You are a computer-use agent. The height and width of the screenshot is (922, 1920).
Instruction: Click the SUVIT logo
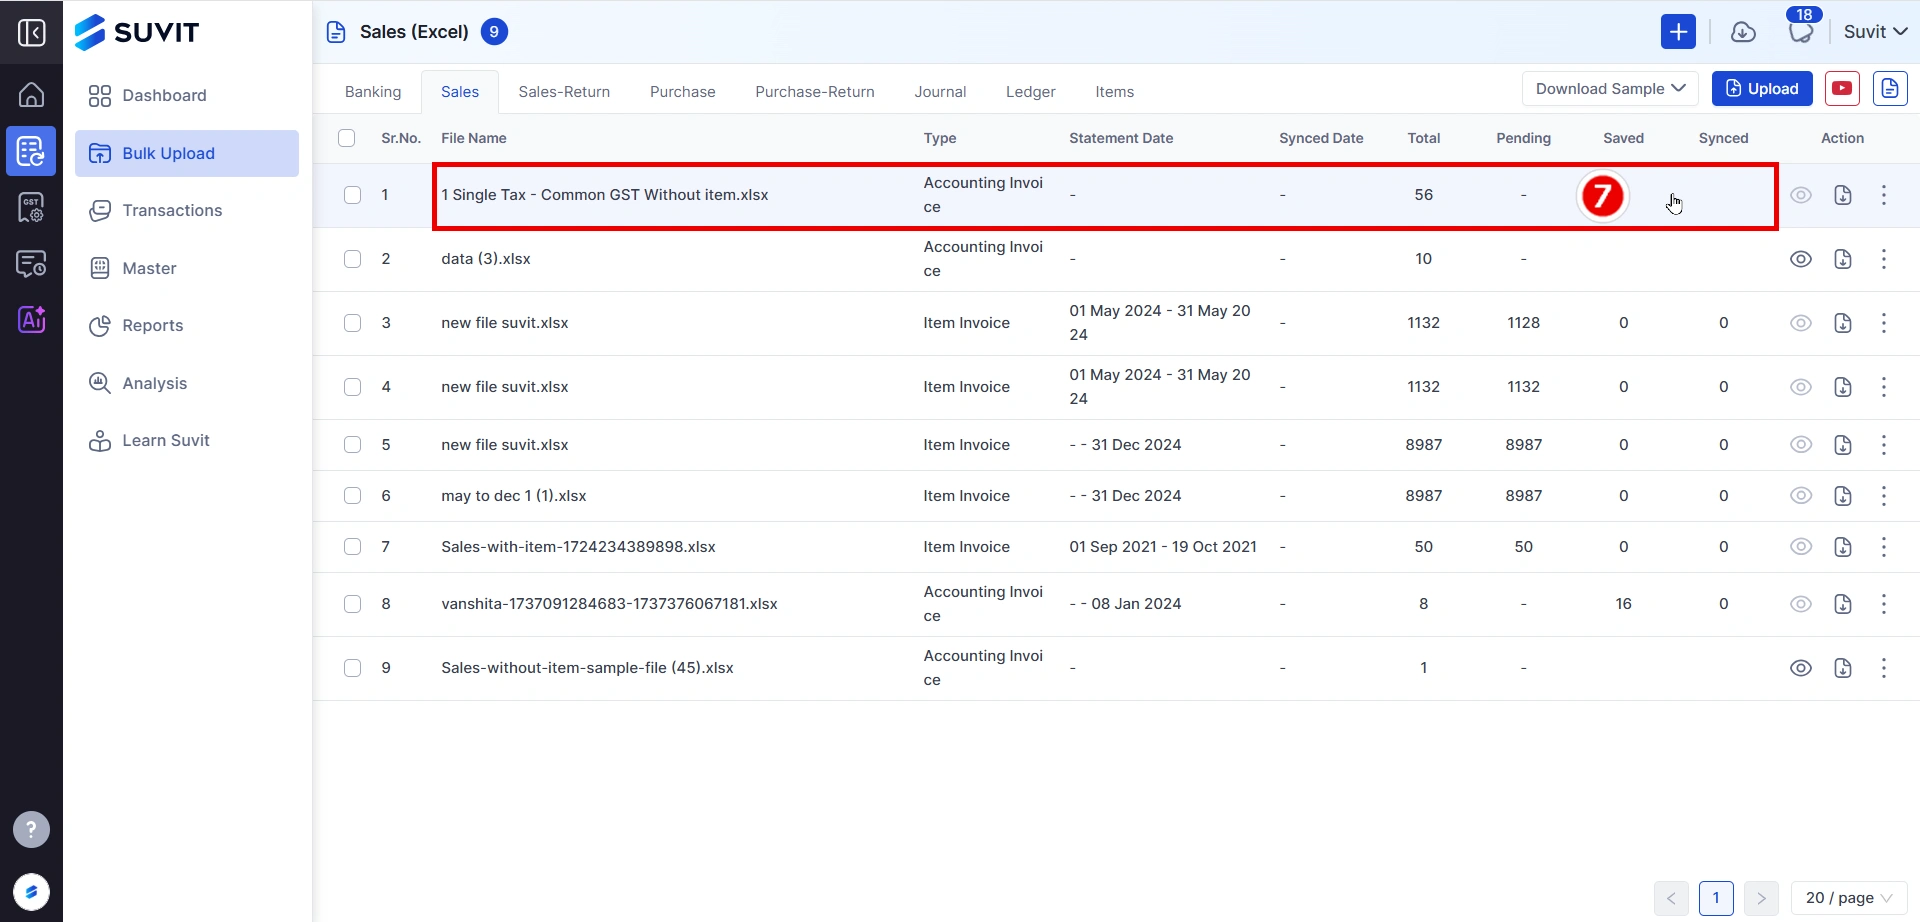point(137,32)
